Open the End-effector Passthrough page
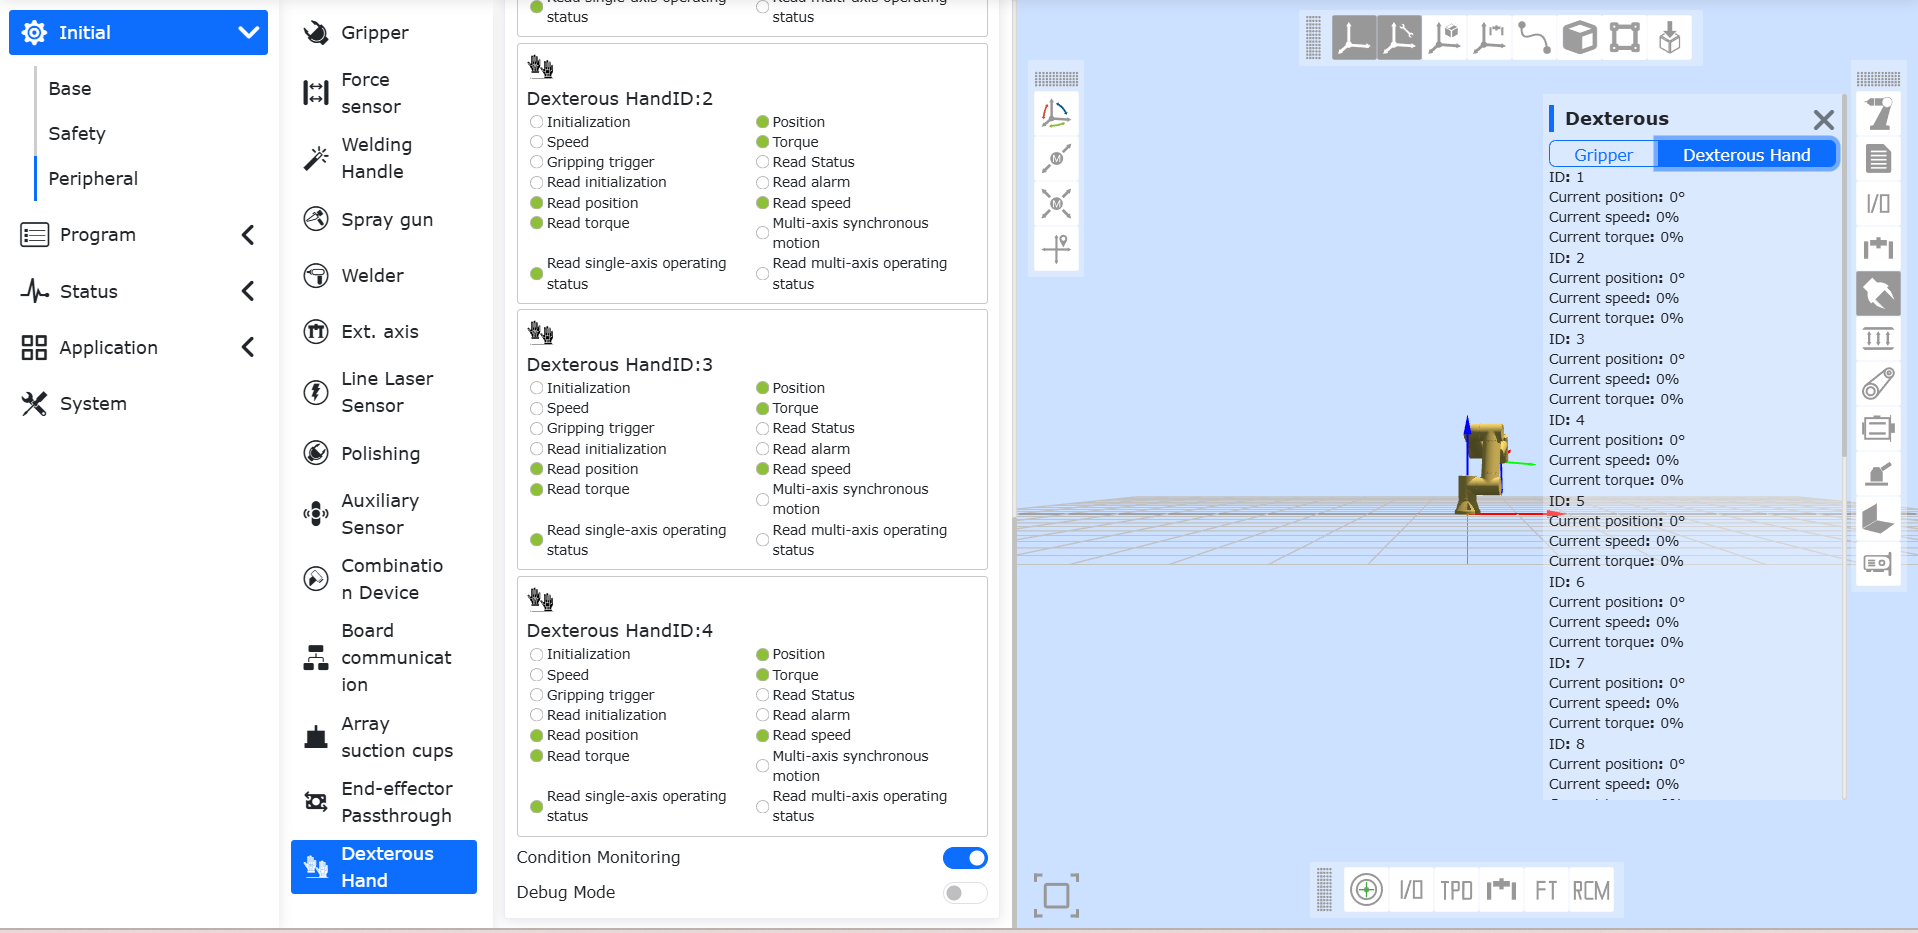This screenshot has height=933, width=1918. click(x=384, y=802)
